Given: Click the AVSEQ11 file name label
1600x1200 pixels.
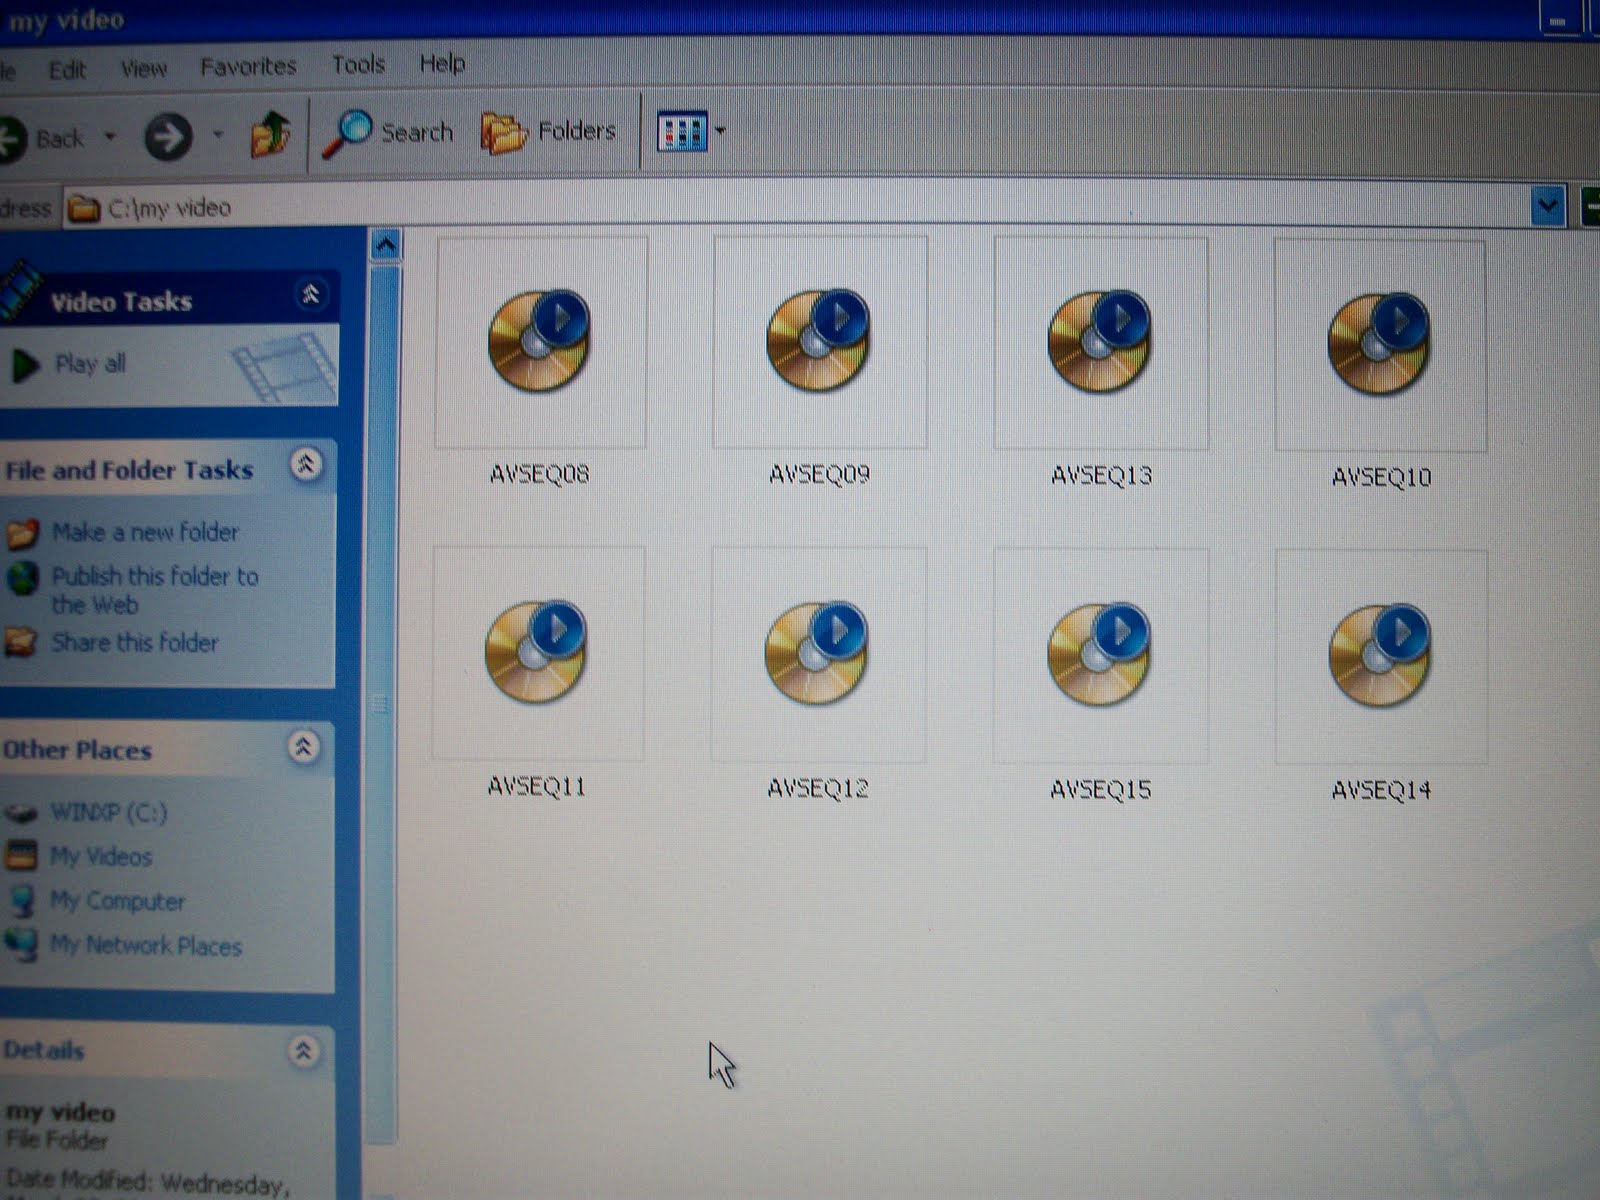Looking at the screenshot, I should (x=537, y=787).
